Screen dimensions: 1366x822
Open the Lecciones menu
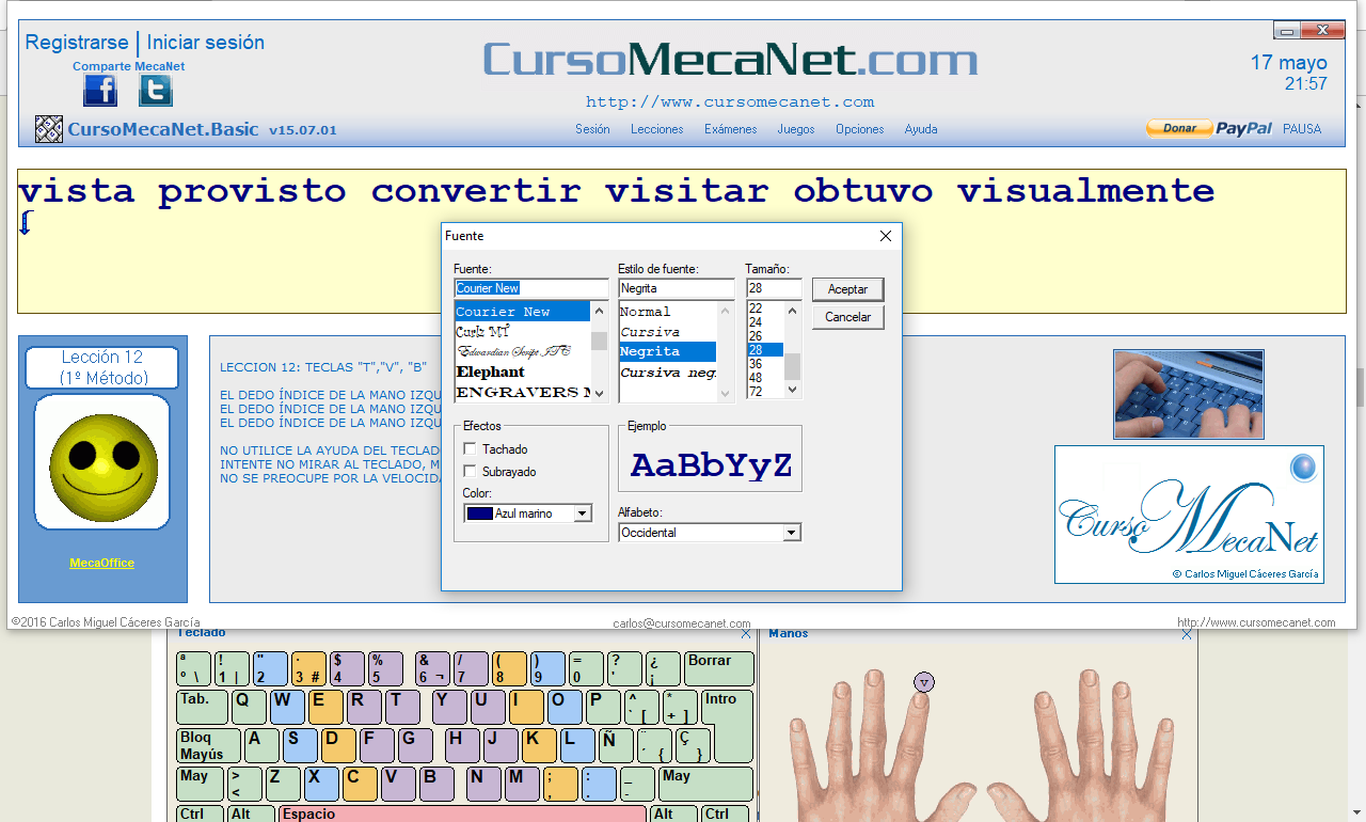(x=657, y=129)
